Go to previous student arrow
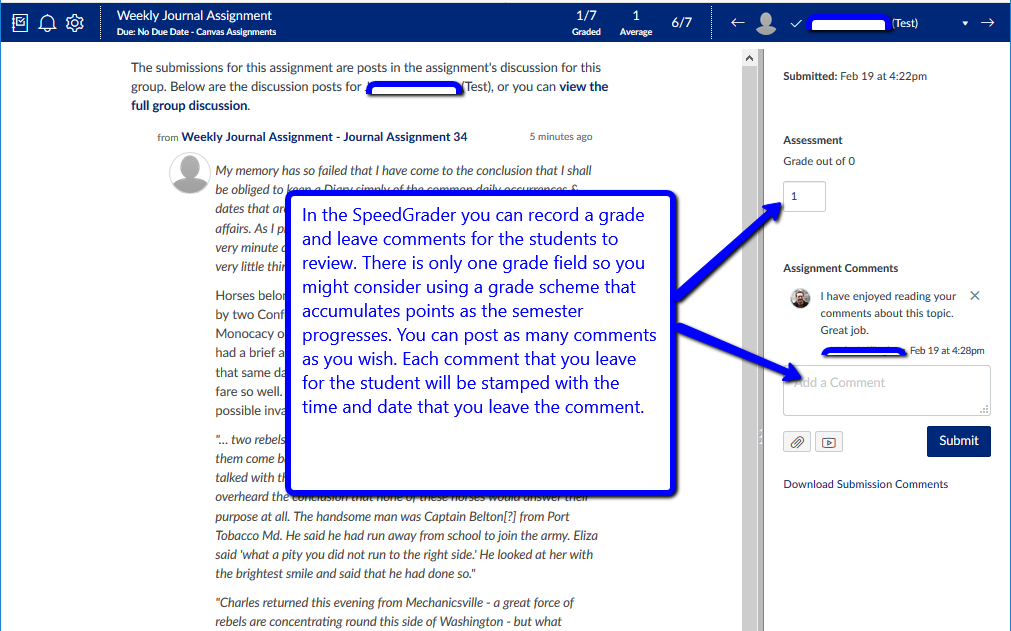Image resolution: width=1011 pixels, height=631 pixels. coord(738,23)
